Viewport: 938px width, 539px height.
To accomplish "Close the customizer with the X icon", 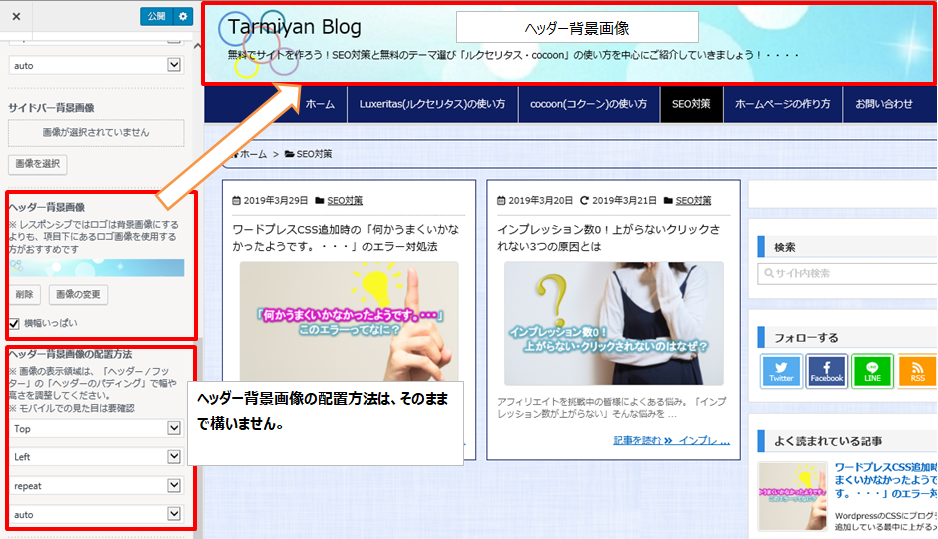I will [17, 17].
